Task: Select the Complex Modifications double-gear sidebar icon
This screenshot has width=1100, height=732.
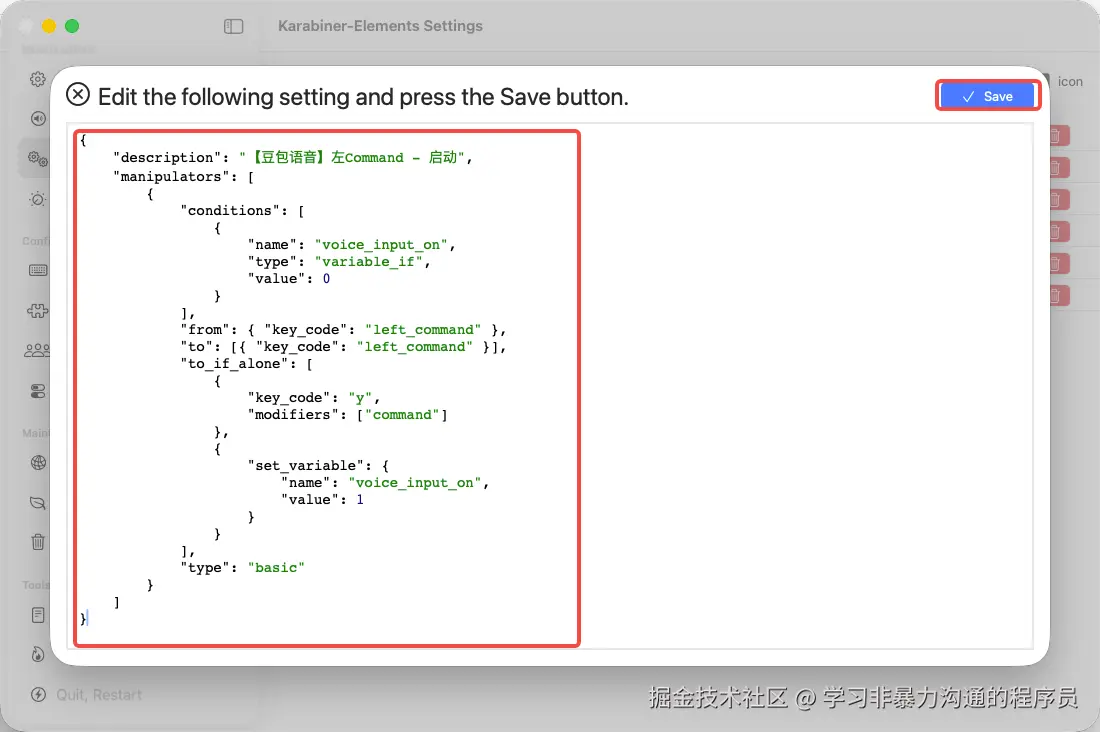Action: coord(38,159)
